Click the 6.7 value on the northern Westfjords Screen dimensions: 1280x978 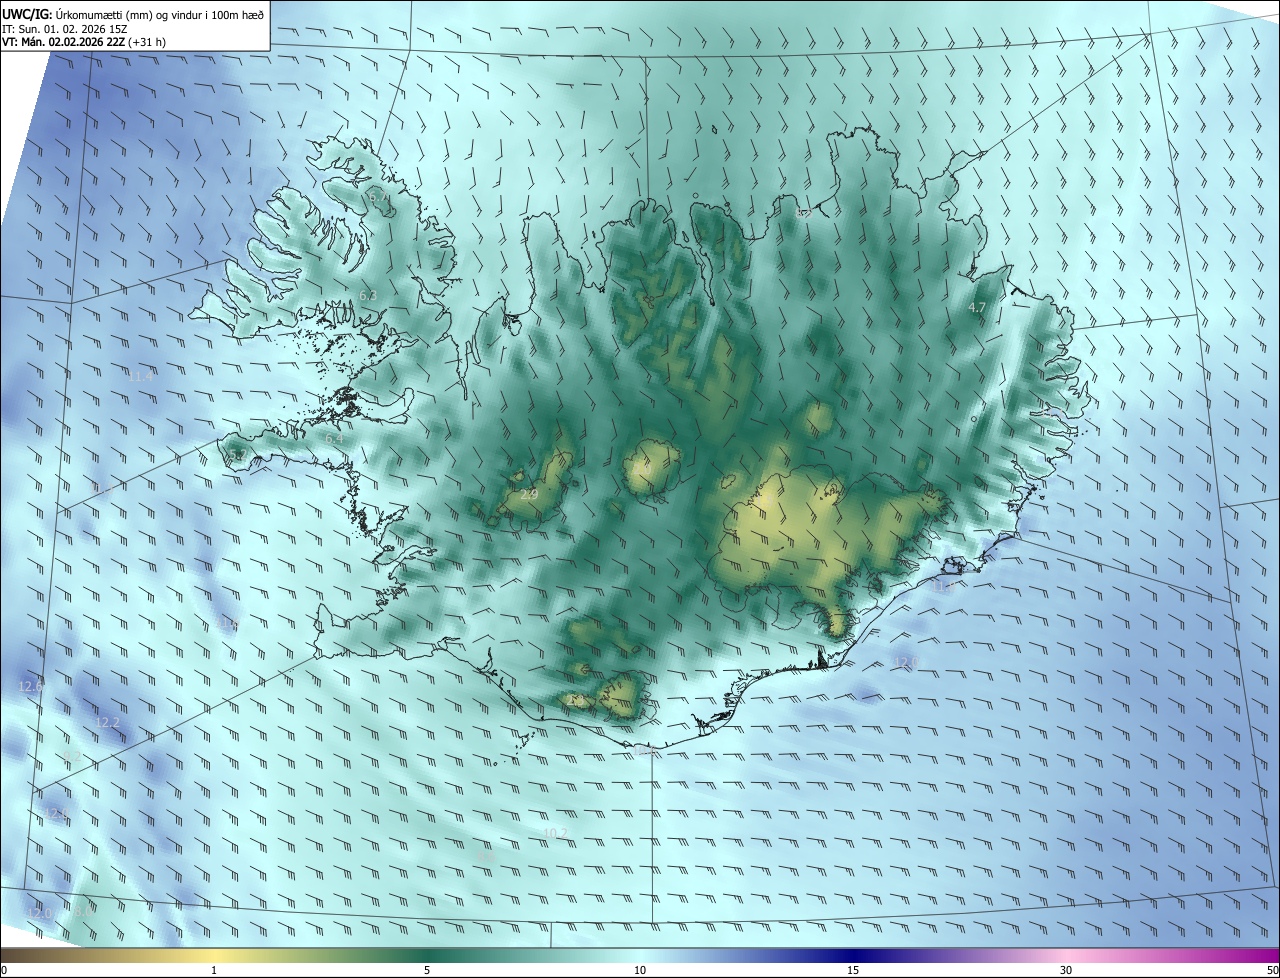pyautogui.click(x=380, y=198)
